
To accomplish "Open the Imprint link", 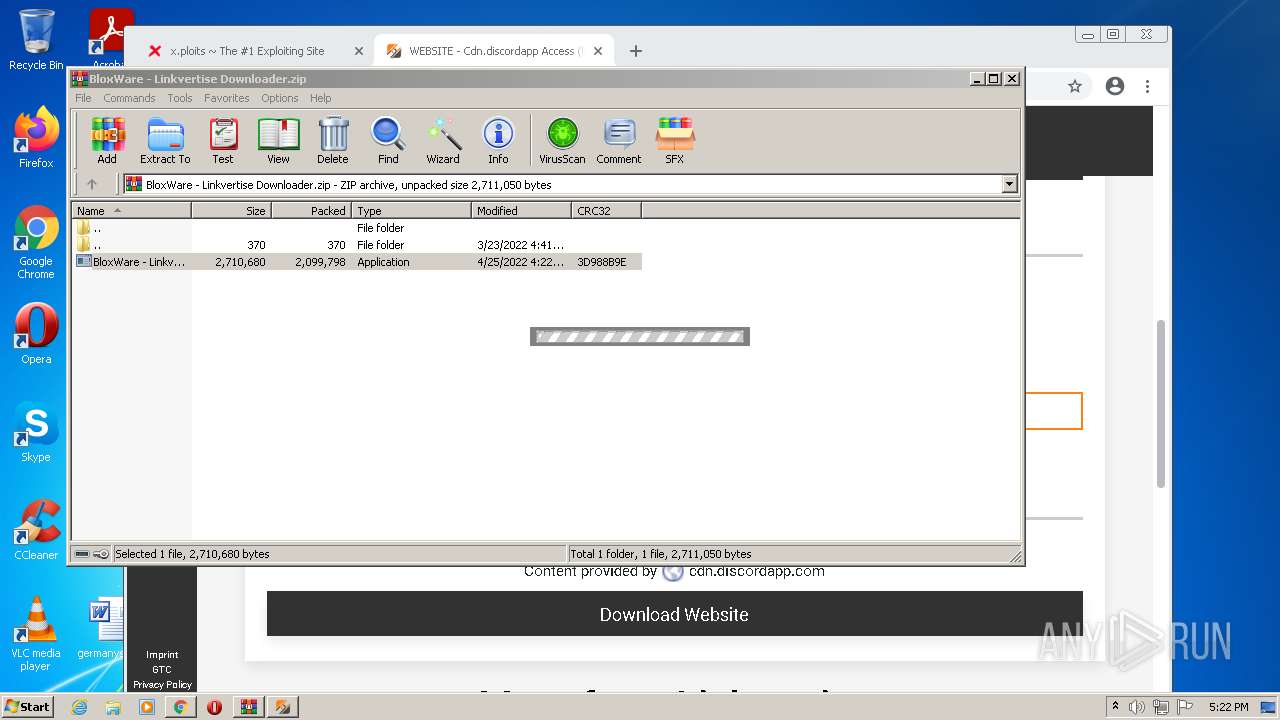I will point(162,655).
